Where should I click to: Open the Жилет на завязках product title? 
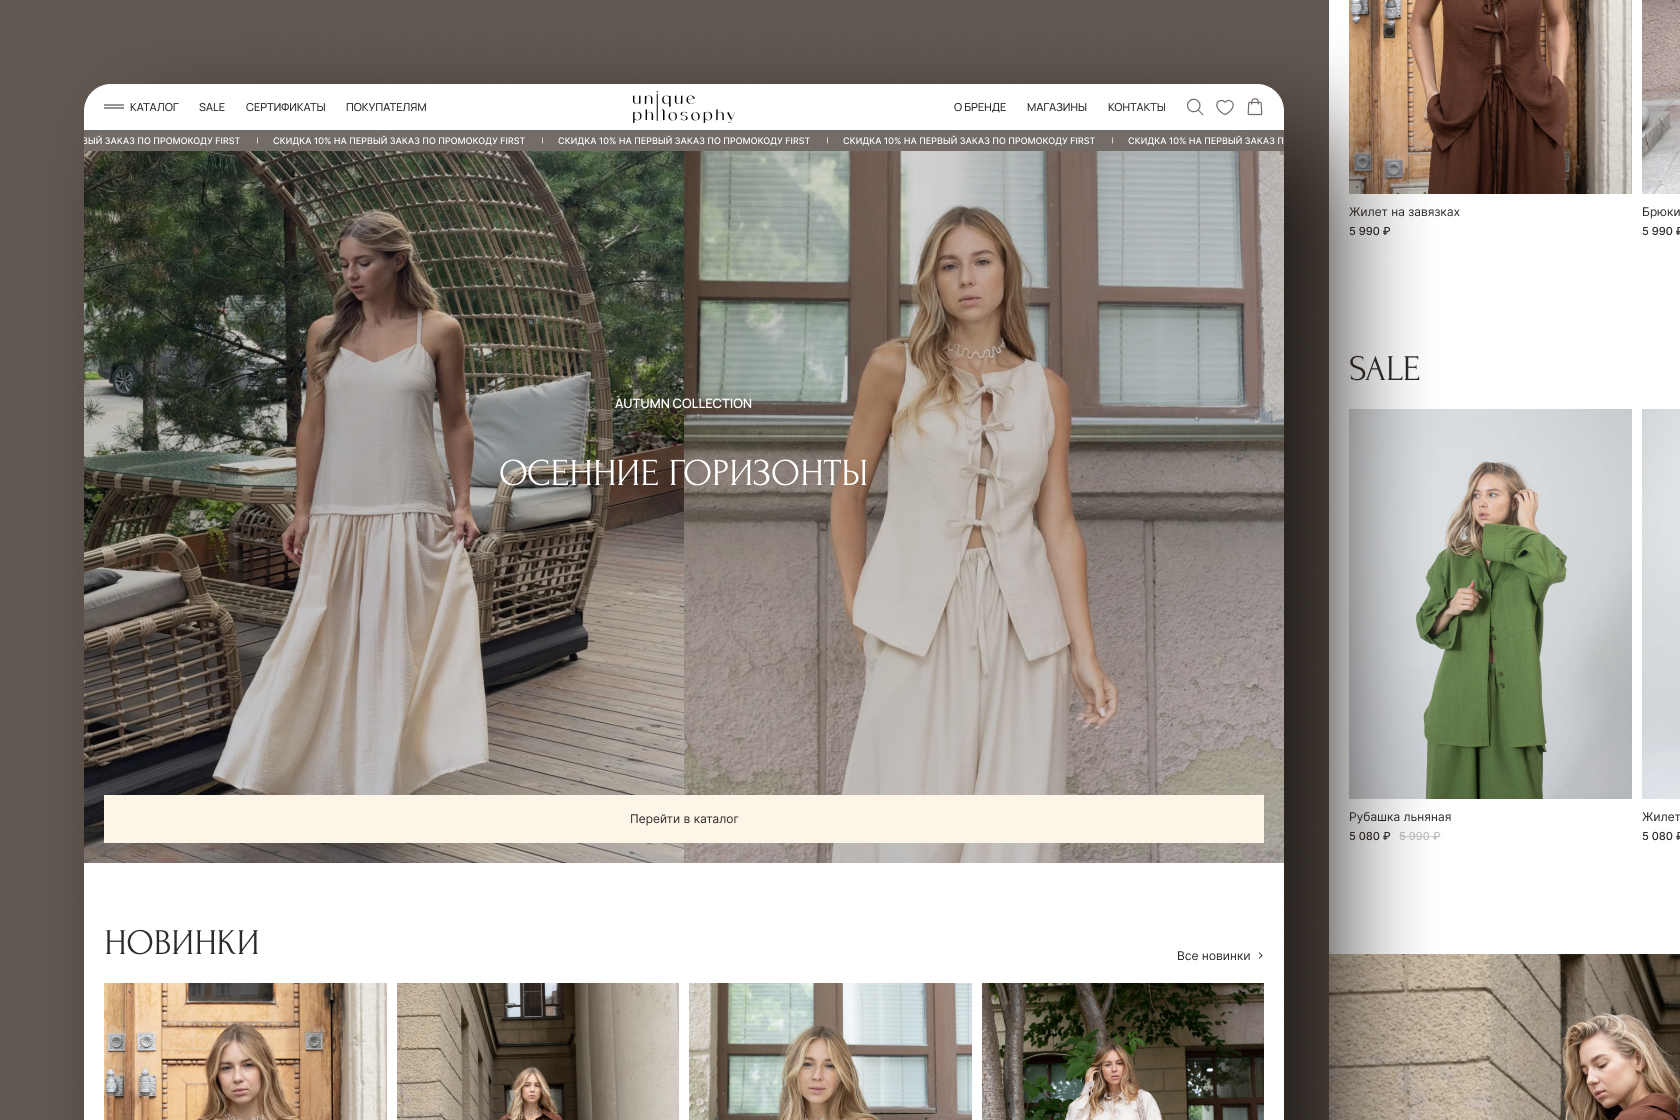pos(1404,212)
